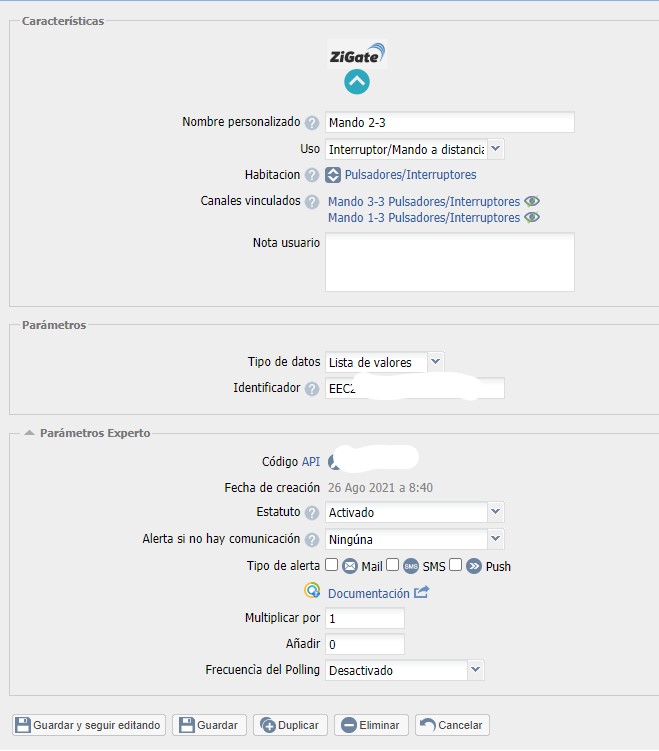This screenshot has width=659, height=751.
Task: Click help icon beside Alerta si no hay comunicación
Action: pos(312,540)
